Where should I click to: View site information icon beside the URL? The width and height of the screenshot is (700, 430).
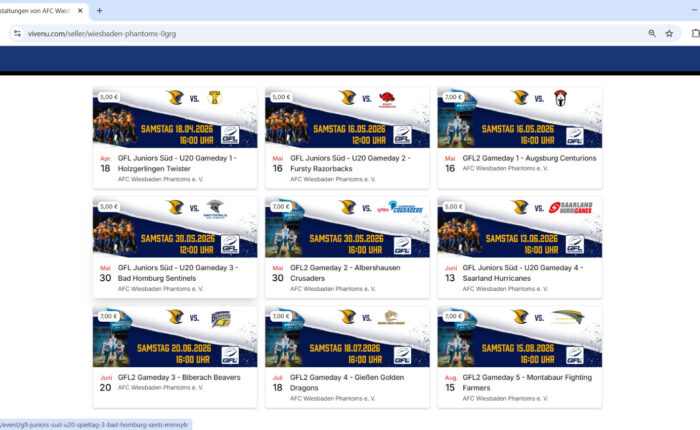(16, 33)
